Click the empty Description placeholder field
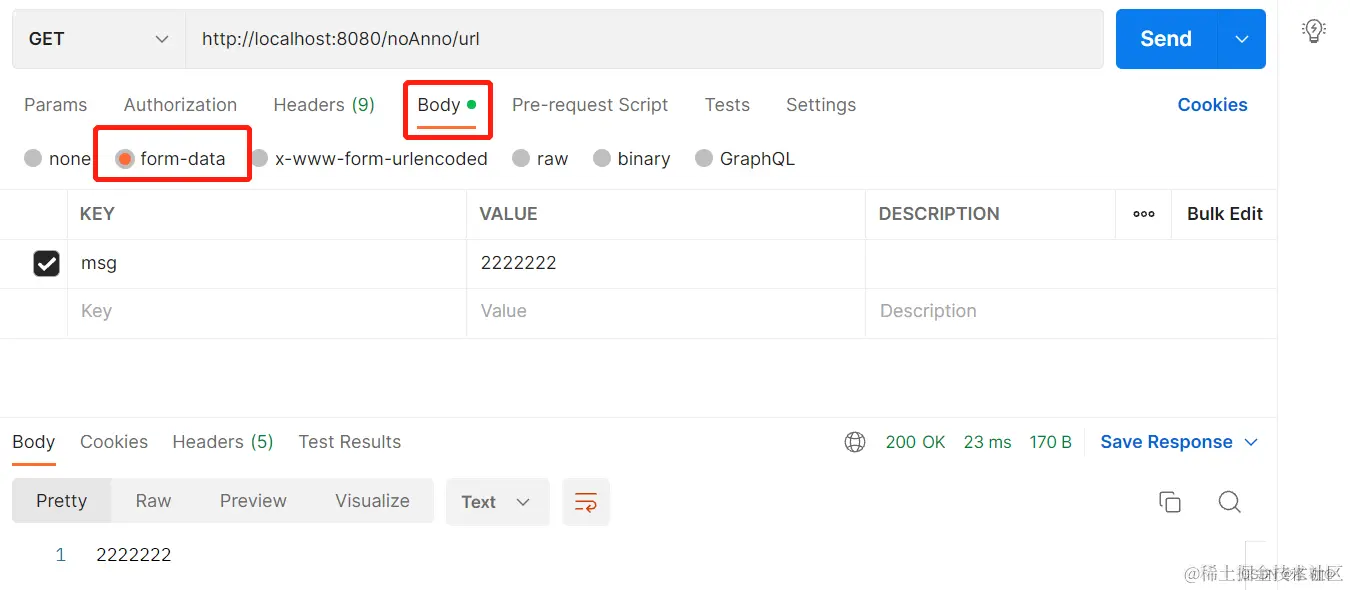Image resolution: width=1350 pixels, height=590 pixels. [x=1071, y=312]
